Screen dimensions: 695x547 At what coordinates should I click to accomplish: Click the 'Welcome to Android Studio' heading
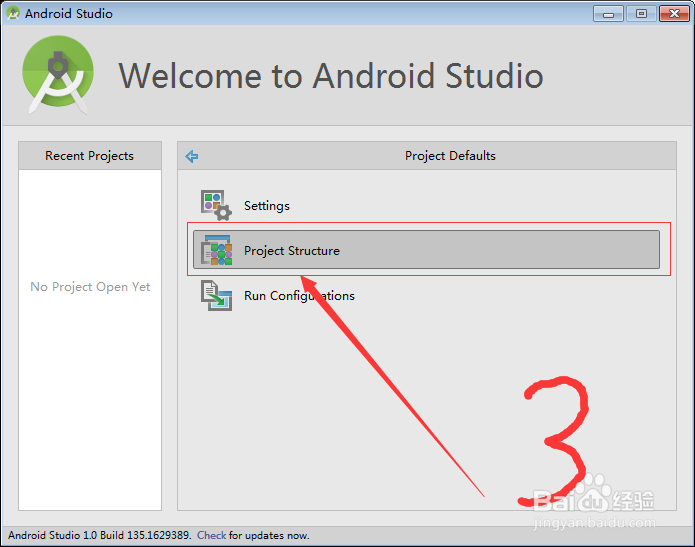pyautogui.click(x=331, y=76)
